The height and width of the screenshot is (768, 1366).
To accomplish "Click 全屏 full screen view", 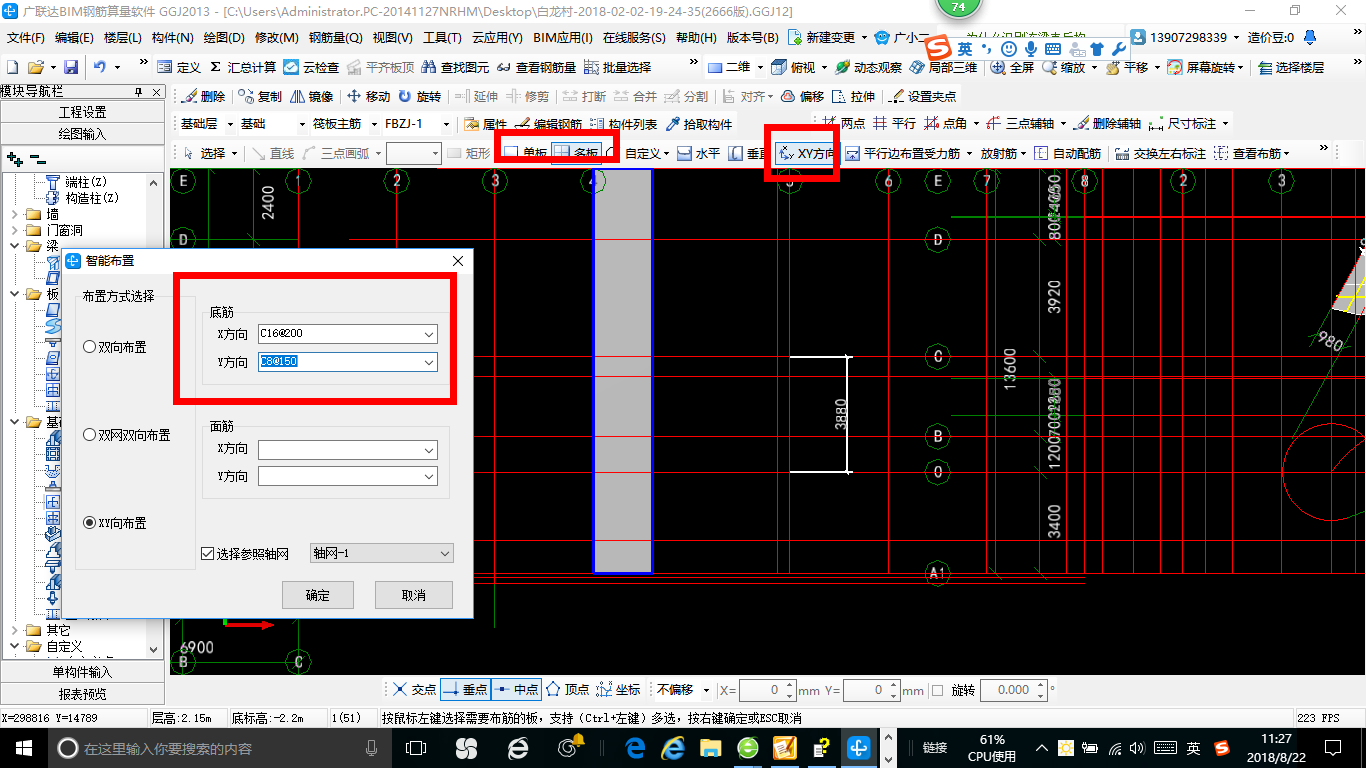I will (1013, 67).
